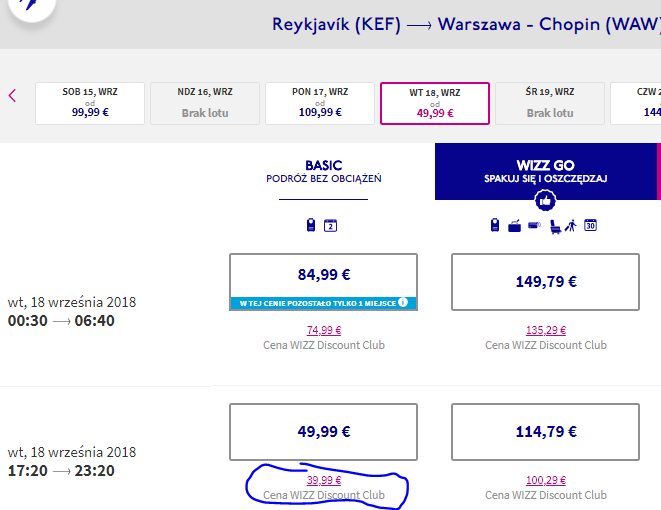The image size is (661, 510).
Task: Click the info icon on the one-seat-left banner
Action: click(403, 302)
